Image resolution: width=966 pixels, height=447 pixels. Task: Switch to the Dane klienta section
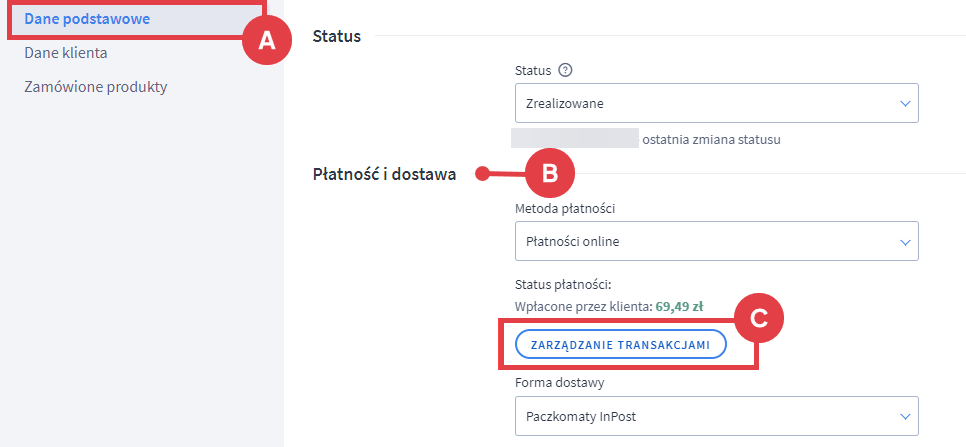pyautogui.click(x=66, y=53)
